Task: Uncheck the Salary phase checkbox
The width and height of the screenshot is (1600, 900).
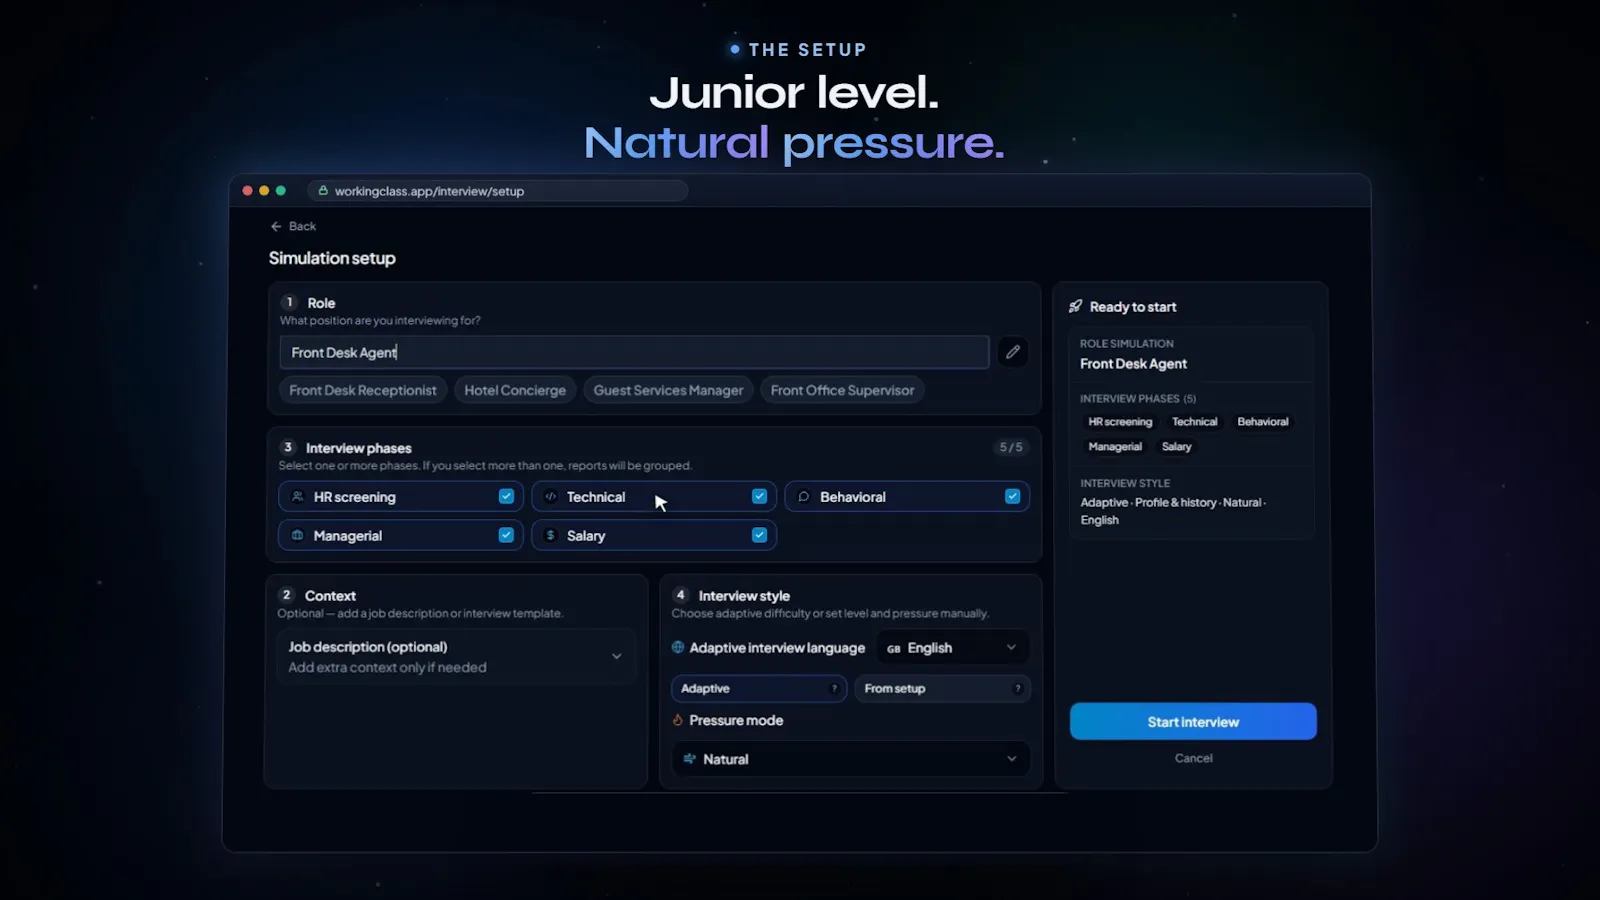Action: (x=759, y=535)
